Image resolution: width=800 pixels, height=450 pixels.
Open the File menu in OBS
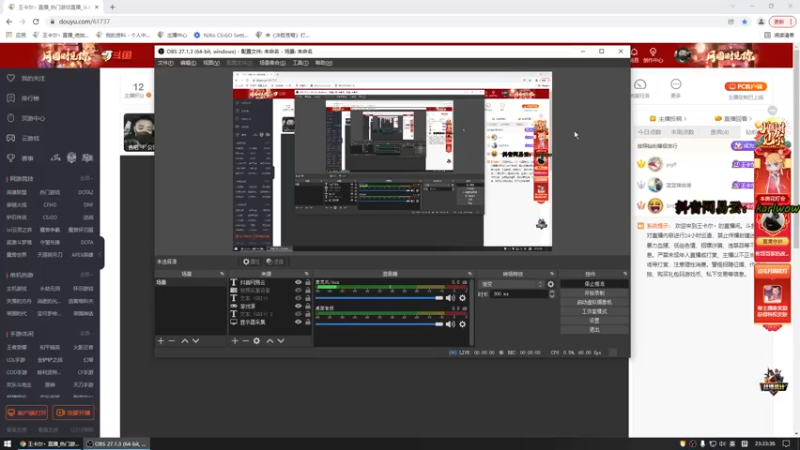pos(165,63)
